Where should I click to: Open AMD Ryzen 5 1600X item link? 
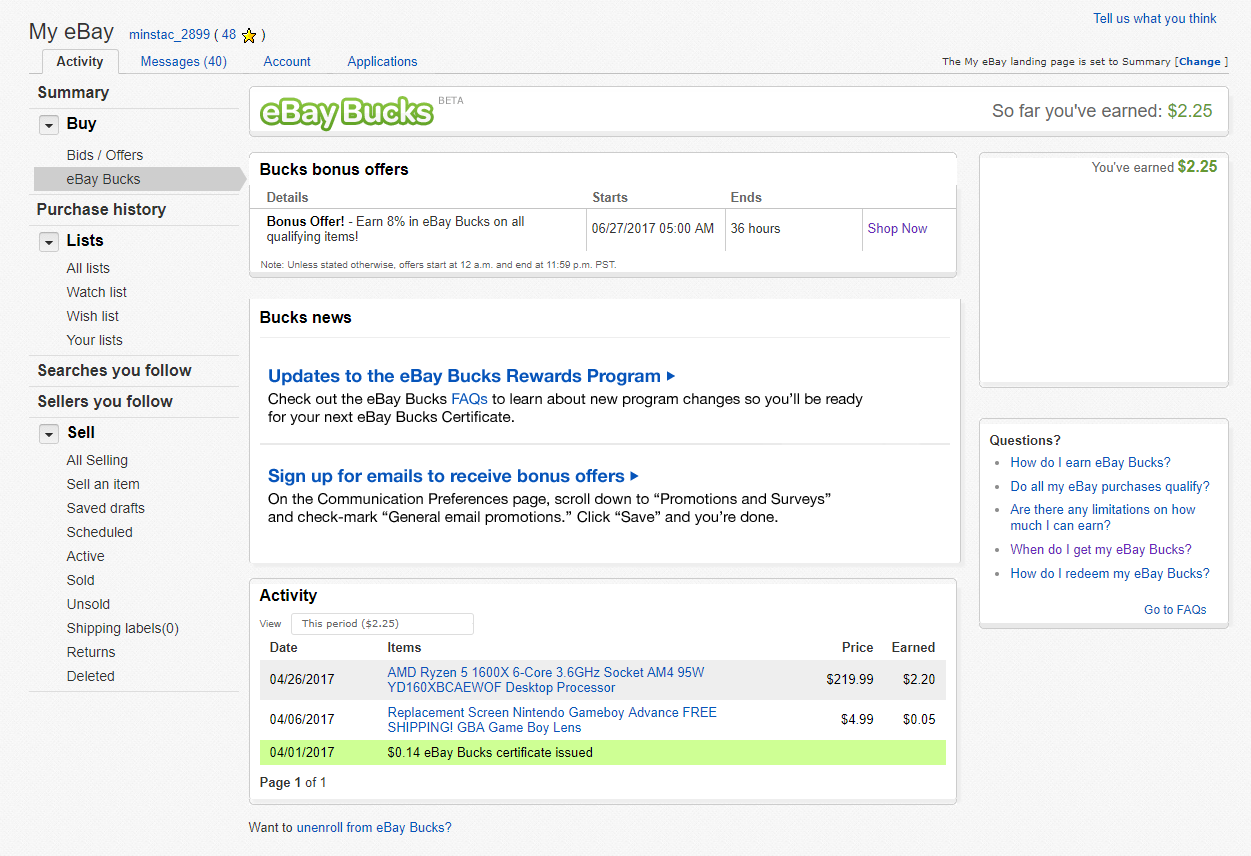click(546, 680)
